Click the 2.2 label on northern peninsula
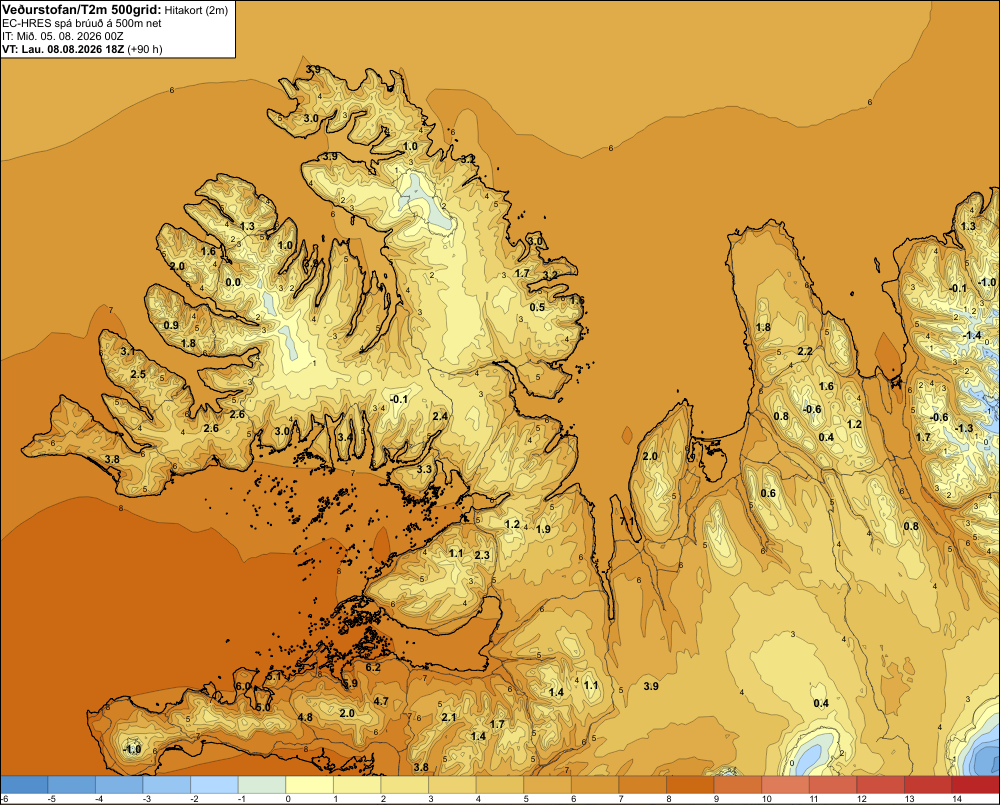 [805, 351]
